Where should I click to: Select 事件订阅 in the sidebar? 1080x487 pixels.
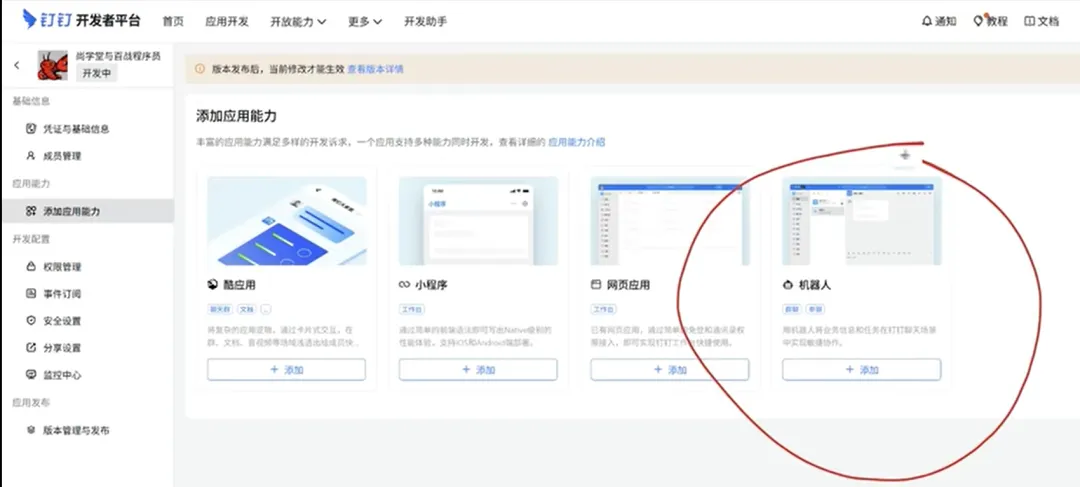(x=87, y=293)
